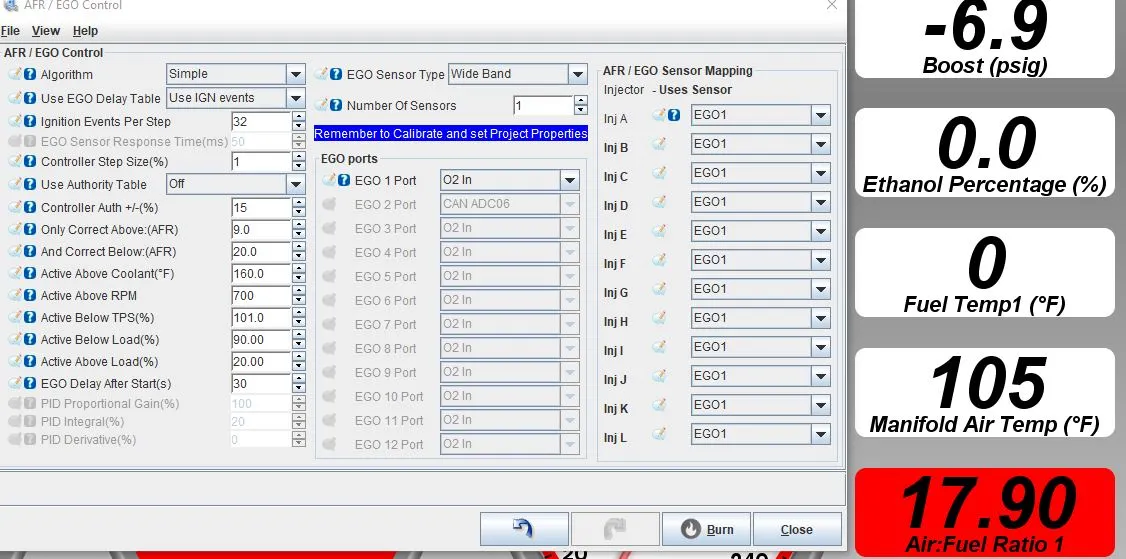
Task: Click the Close button
Action: 797,530
